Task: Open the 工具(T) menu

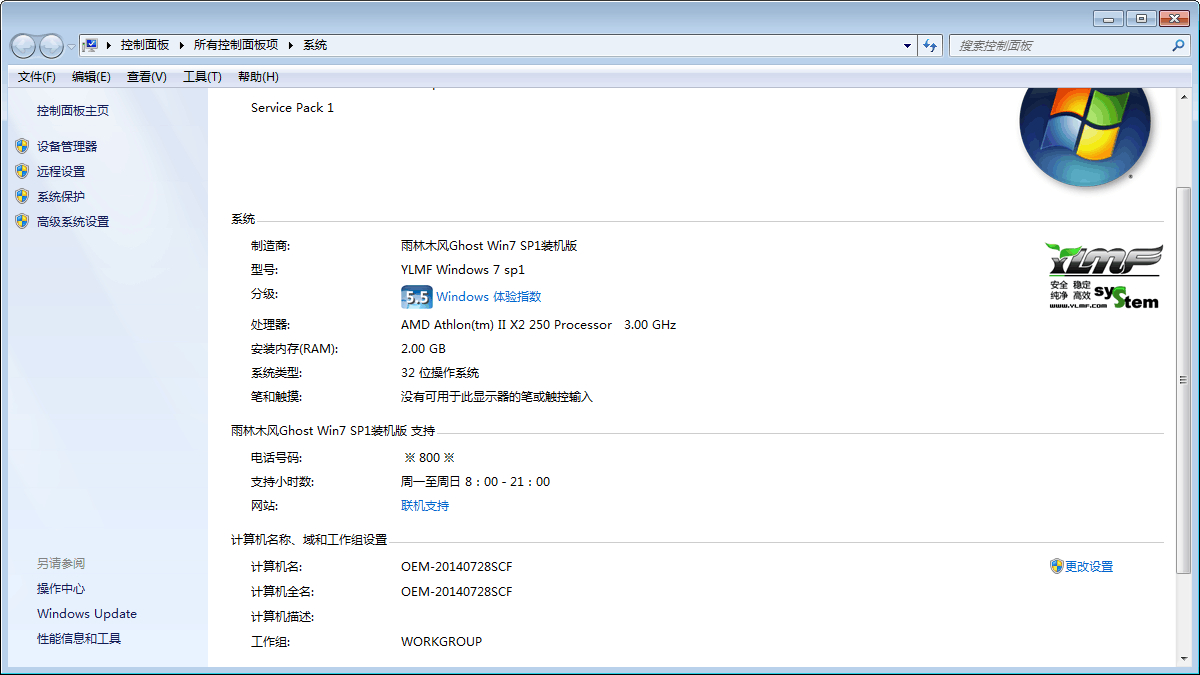Action: (202, 77)
